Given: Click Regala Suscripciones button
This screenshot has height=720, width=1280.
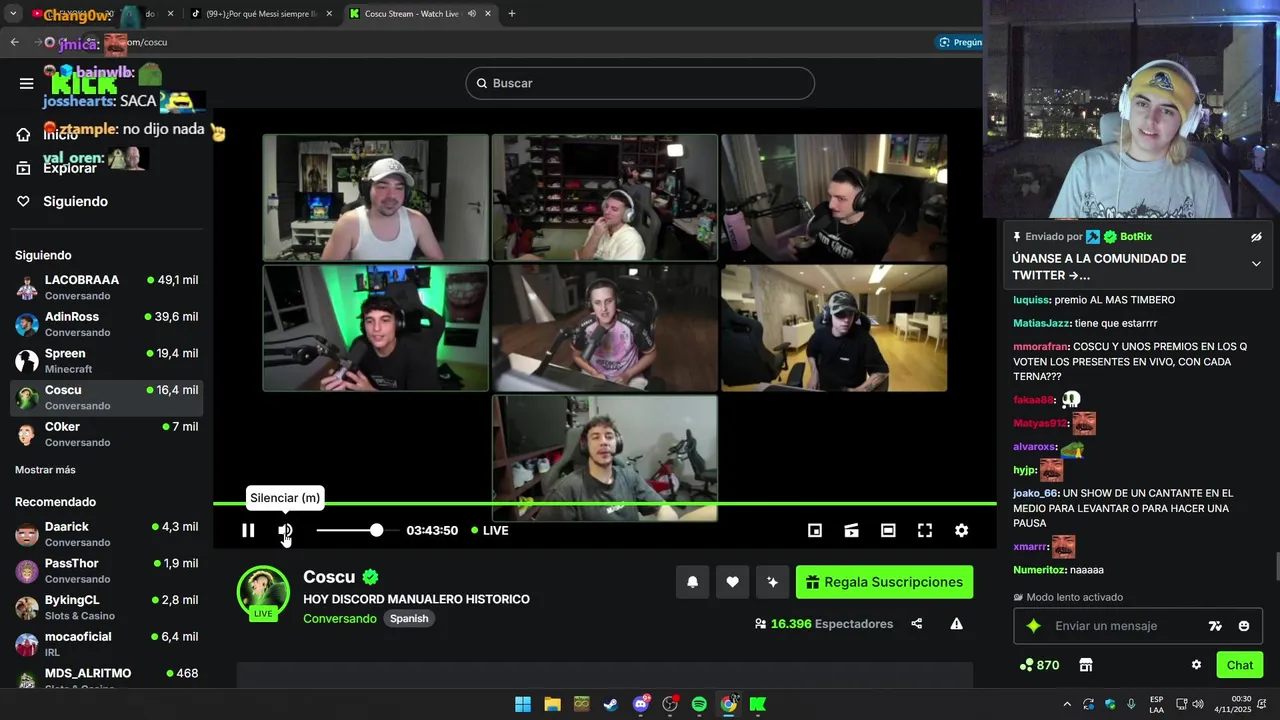Looking at the screenshot, I should click(884, 582).
